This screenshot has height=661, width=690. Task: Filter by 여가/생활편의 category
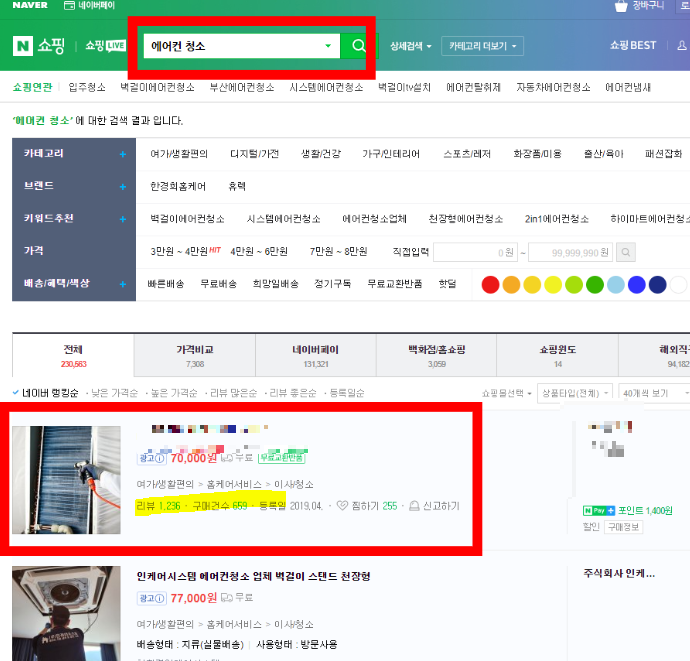(179, 154)
